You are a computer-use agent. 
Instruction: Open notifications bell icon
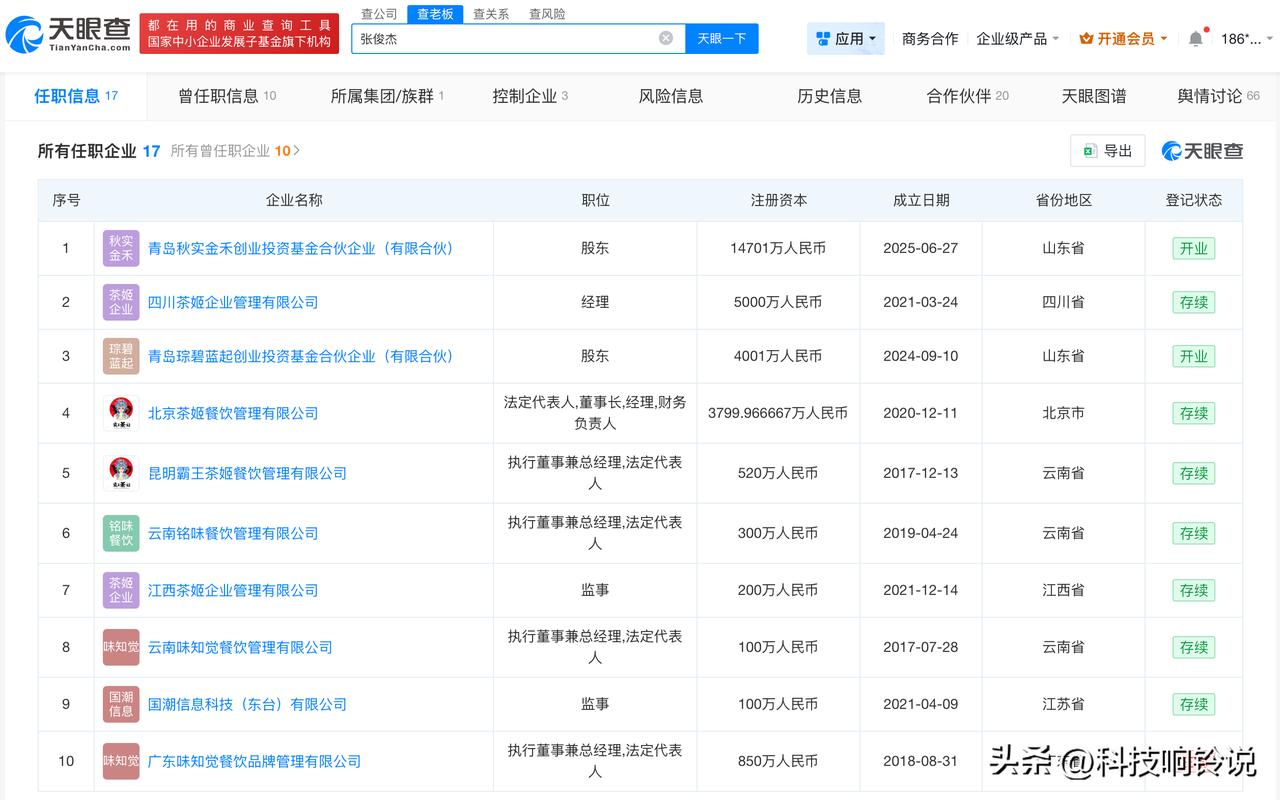click(1196, 39)
